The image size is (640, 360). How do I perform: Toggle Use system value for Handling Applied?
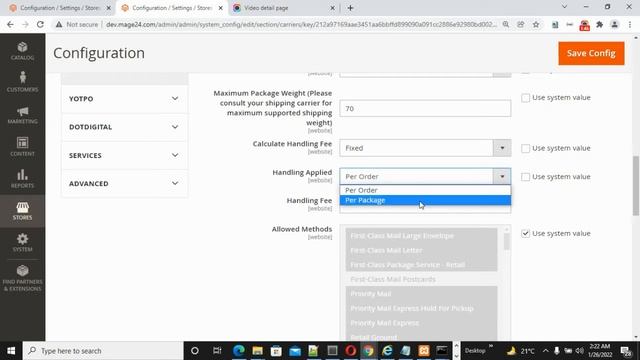[525, 177]
